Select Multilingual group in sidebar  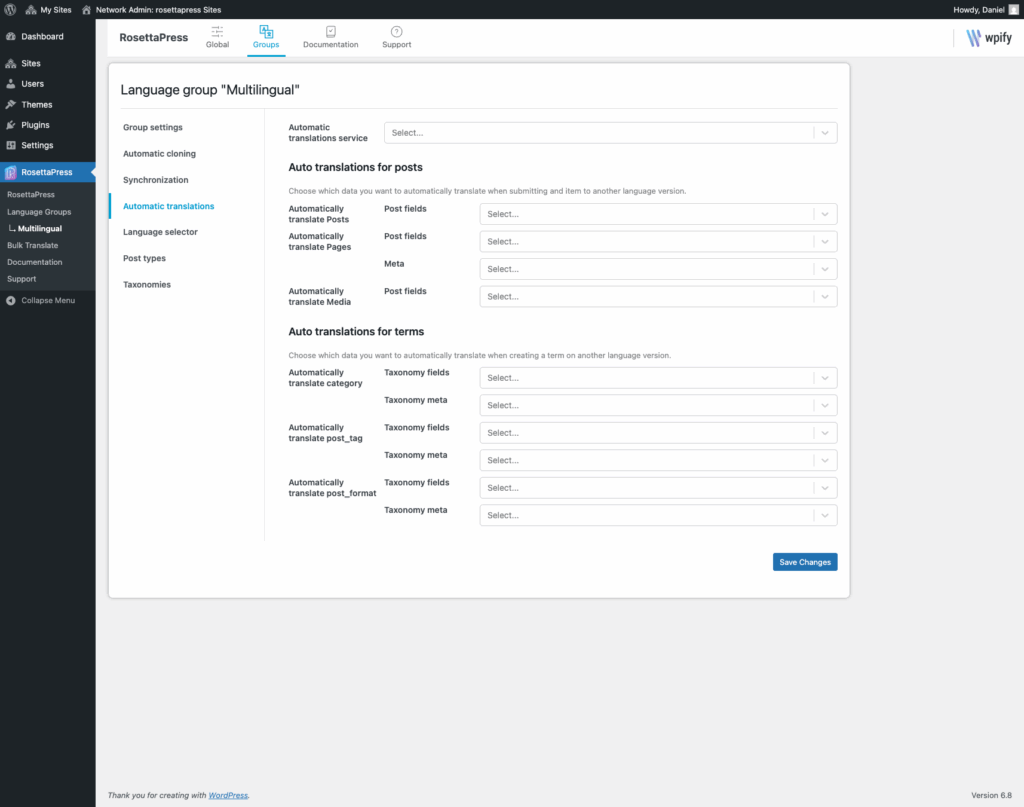click(x=40, y=229)
